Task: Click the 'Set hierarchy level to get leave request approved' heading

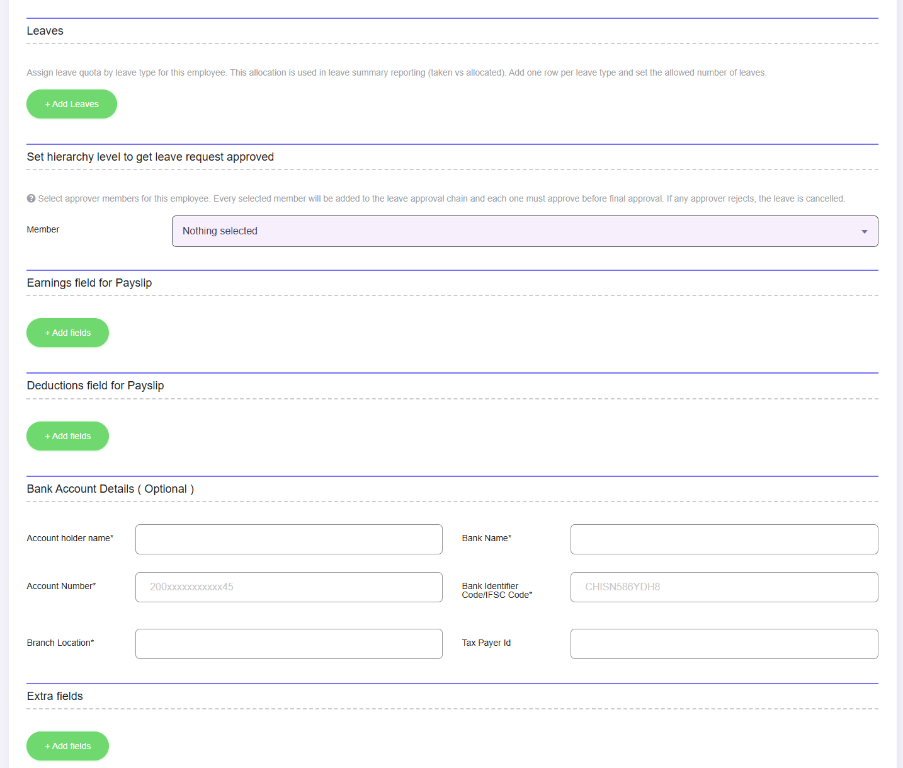Action: (x=150, y=157)
